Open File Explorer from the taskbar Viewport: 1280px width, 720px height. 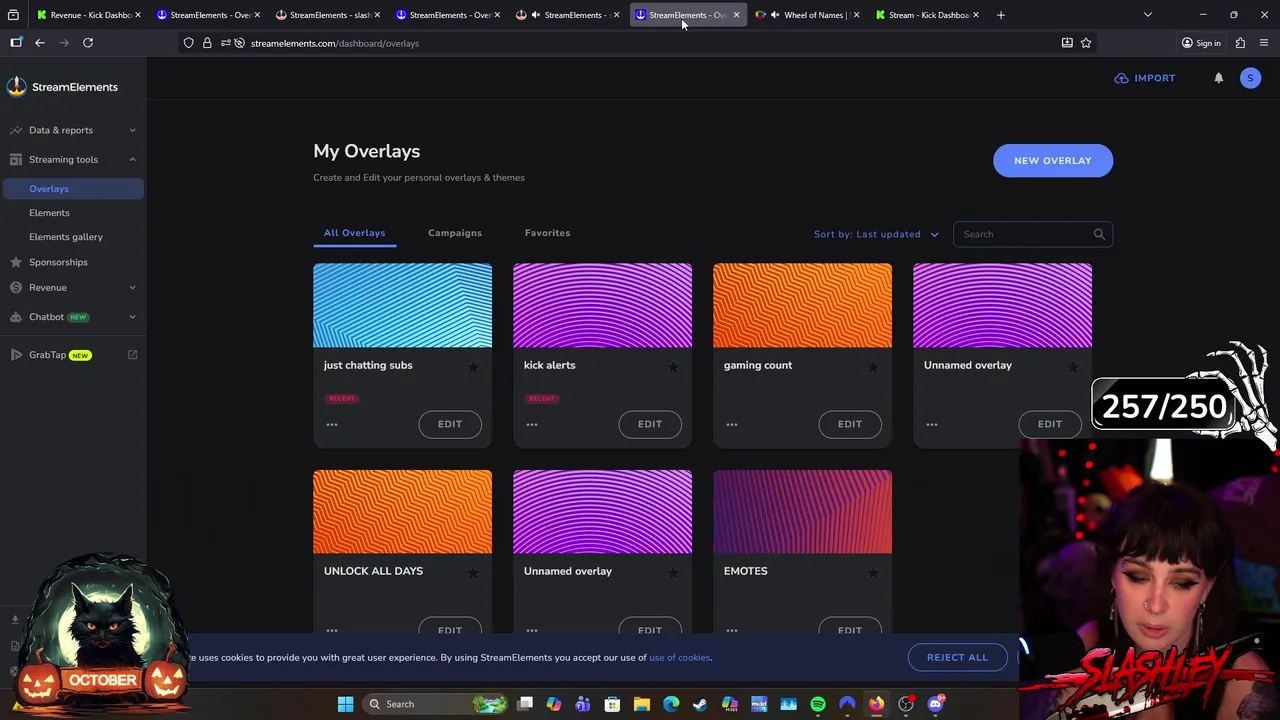point(642,704)
